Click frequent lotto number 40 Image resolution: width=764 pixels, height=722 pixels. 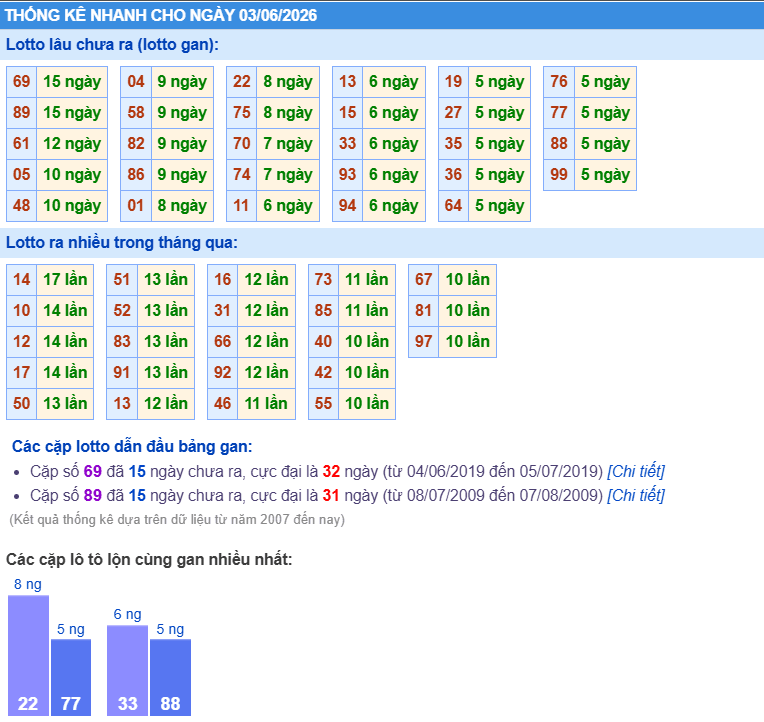(x=324, y=342)
